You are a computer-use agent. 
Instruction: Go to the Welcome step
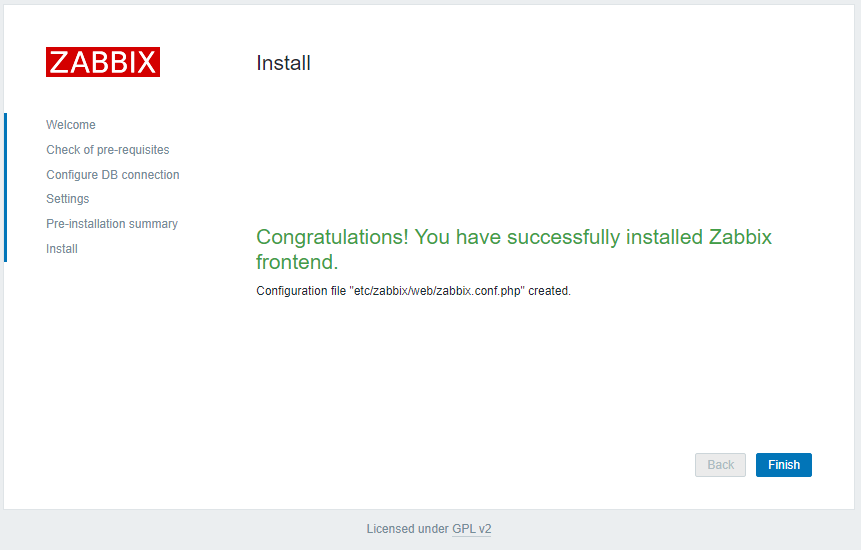click(x=71, y=125)
